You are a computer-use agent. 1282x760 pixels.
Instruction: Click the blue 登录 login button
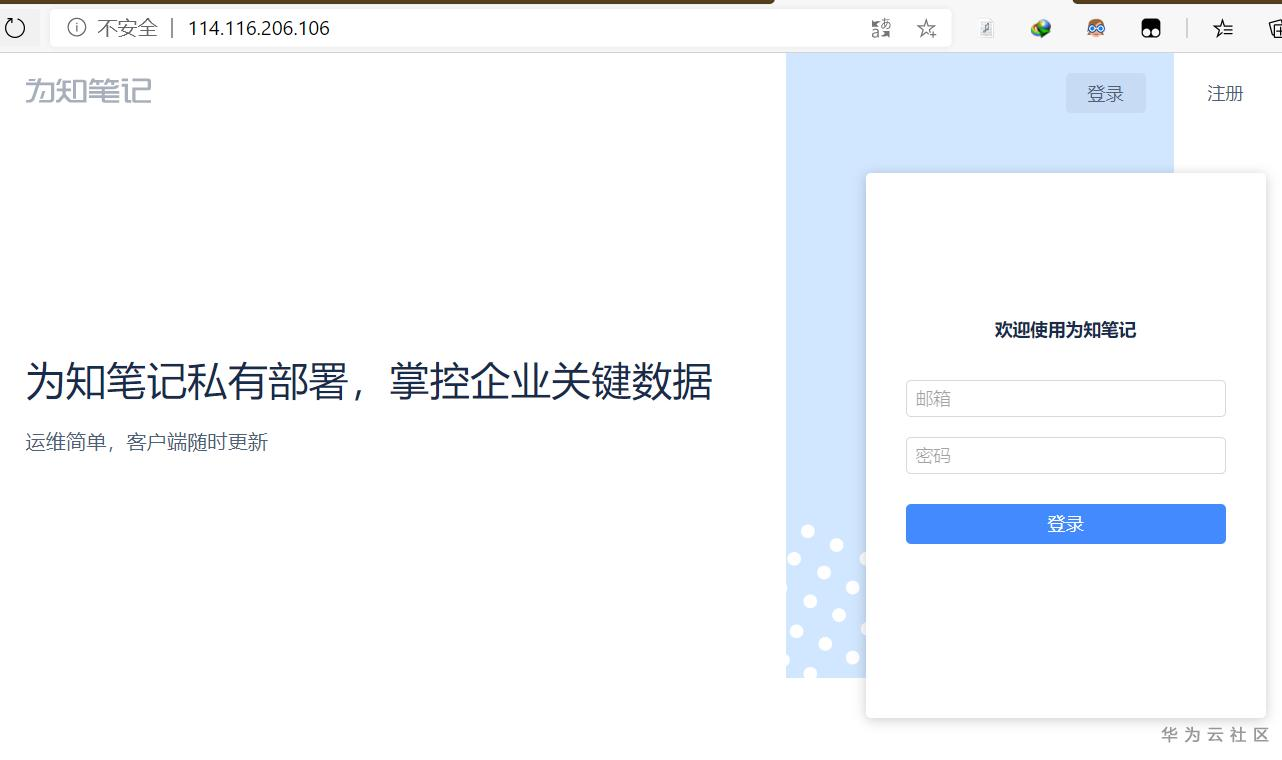tap(1065, 523)
